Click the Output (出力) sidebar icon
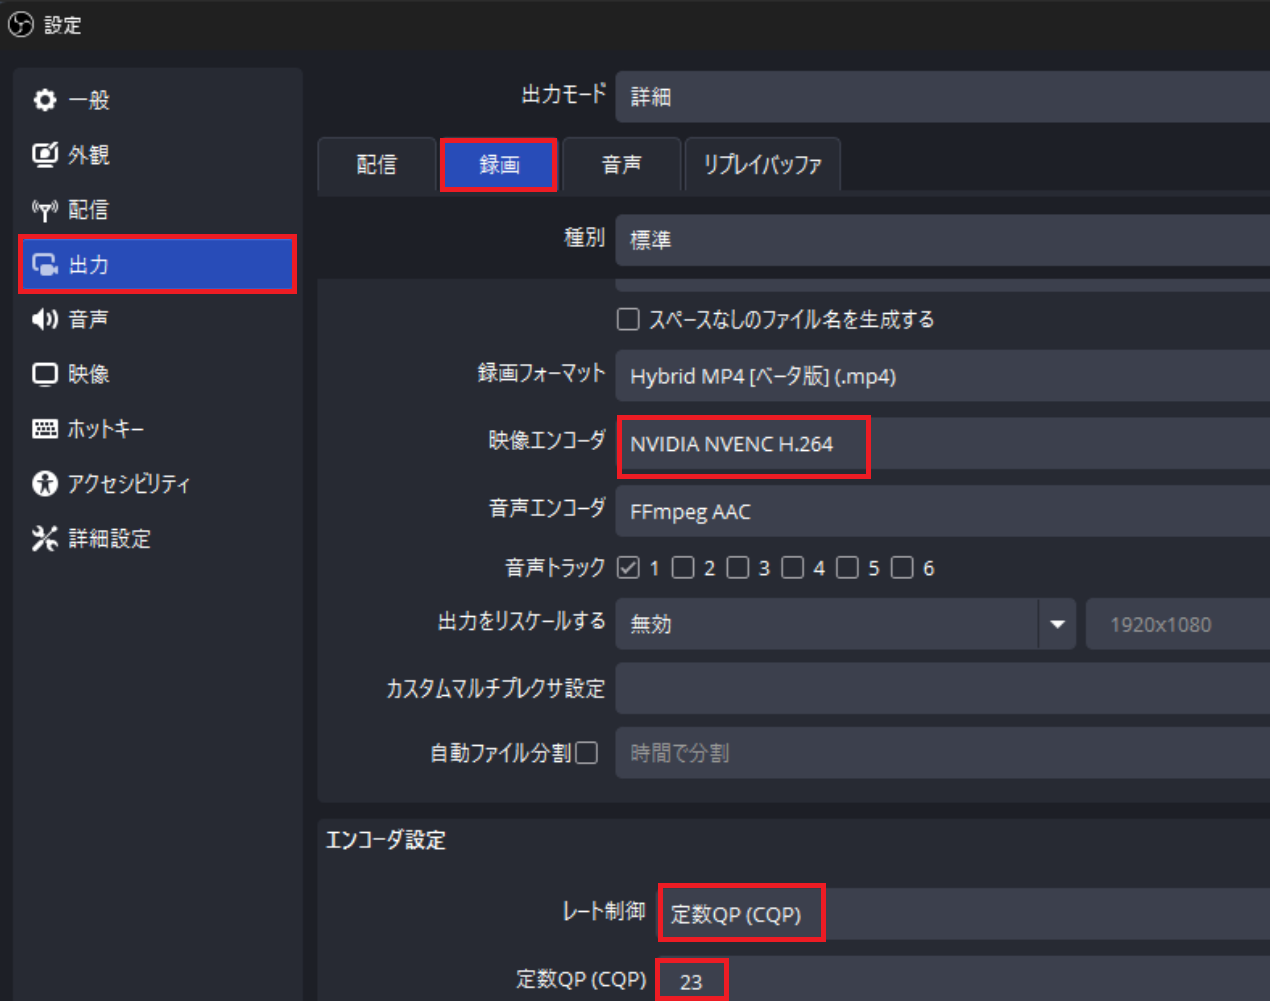This screenshot has width=1270, height=1001. point(45,265)
